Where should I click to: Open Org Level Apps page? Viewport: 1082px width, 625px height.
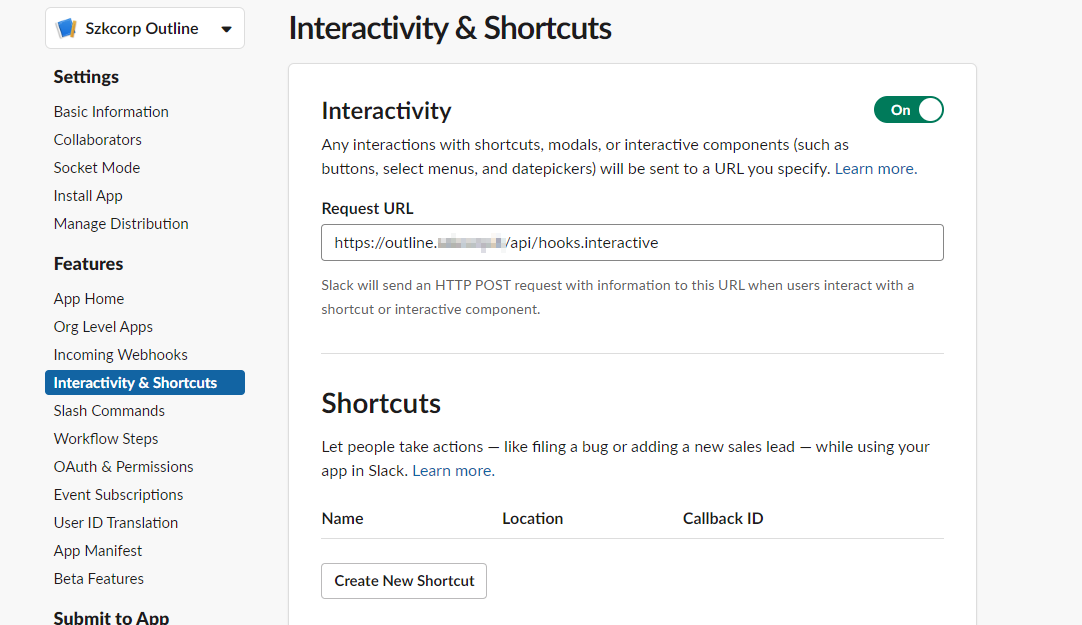103,327
